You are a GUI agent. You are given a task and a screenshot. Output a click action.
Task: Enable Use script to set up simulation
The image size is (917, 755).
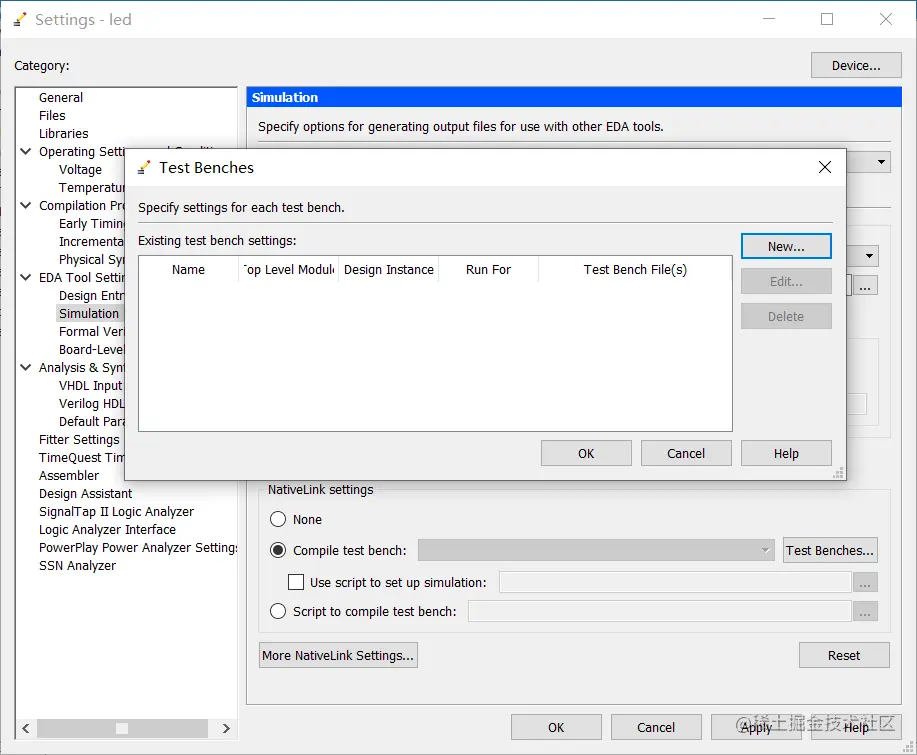[296, 582]
